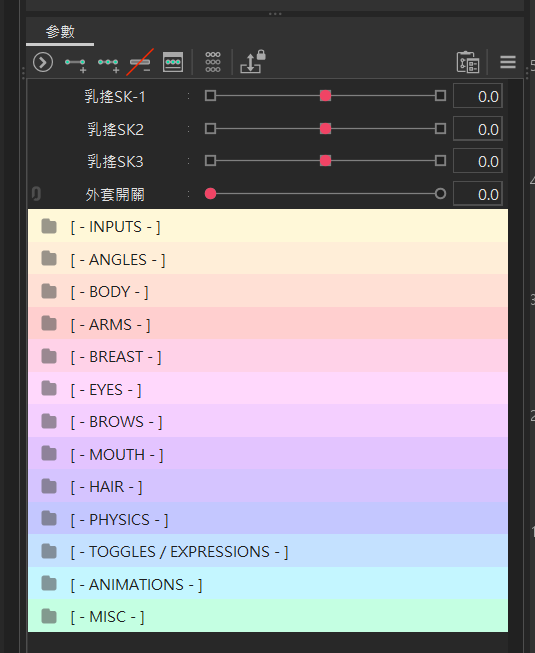This screenshot has height=653, width=535.
Task: Expand the [ - INPUTS - ] folder
Action: (268, 226)
